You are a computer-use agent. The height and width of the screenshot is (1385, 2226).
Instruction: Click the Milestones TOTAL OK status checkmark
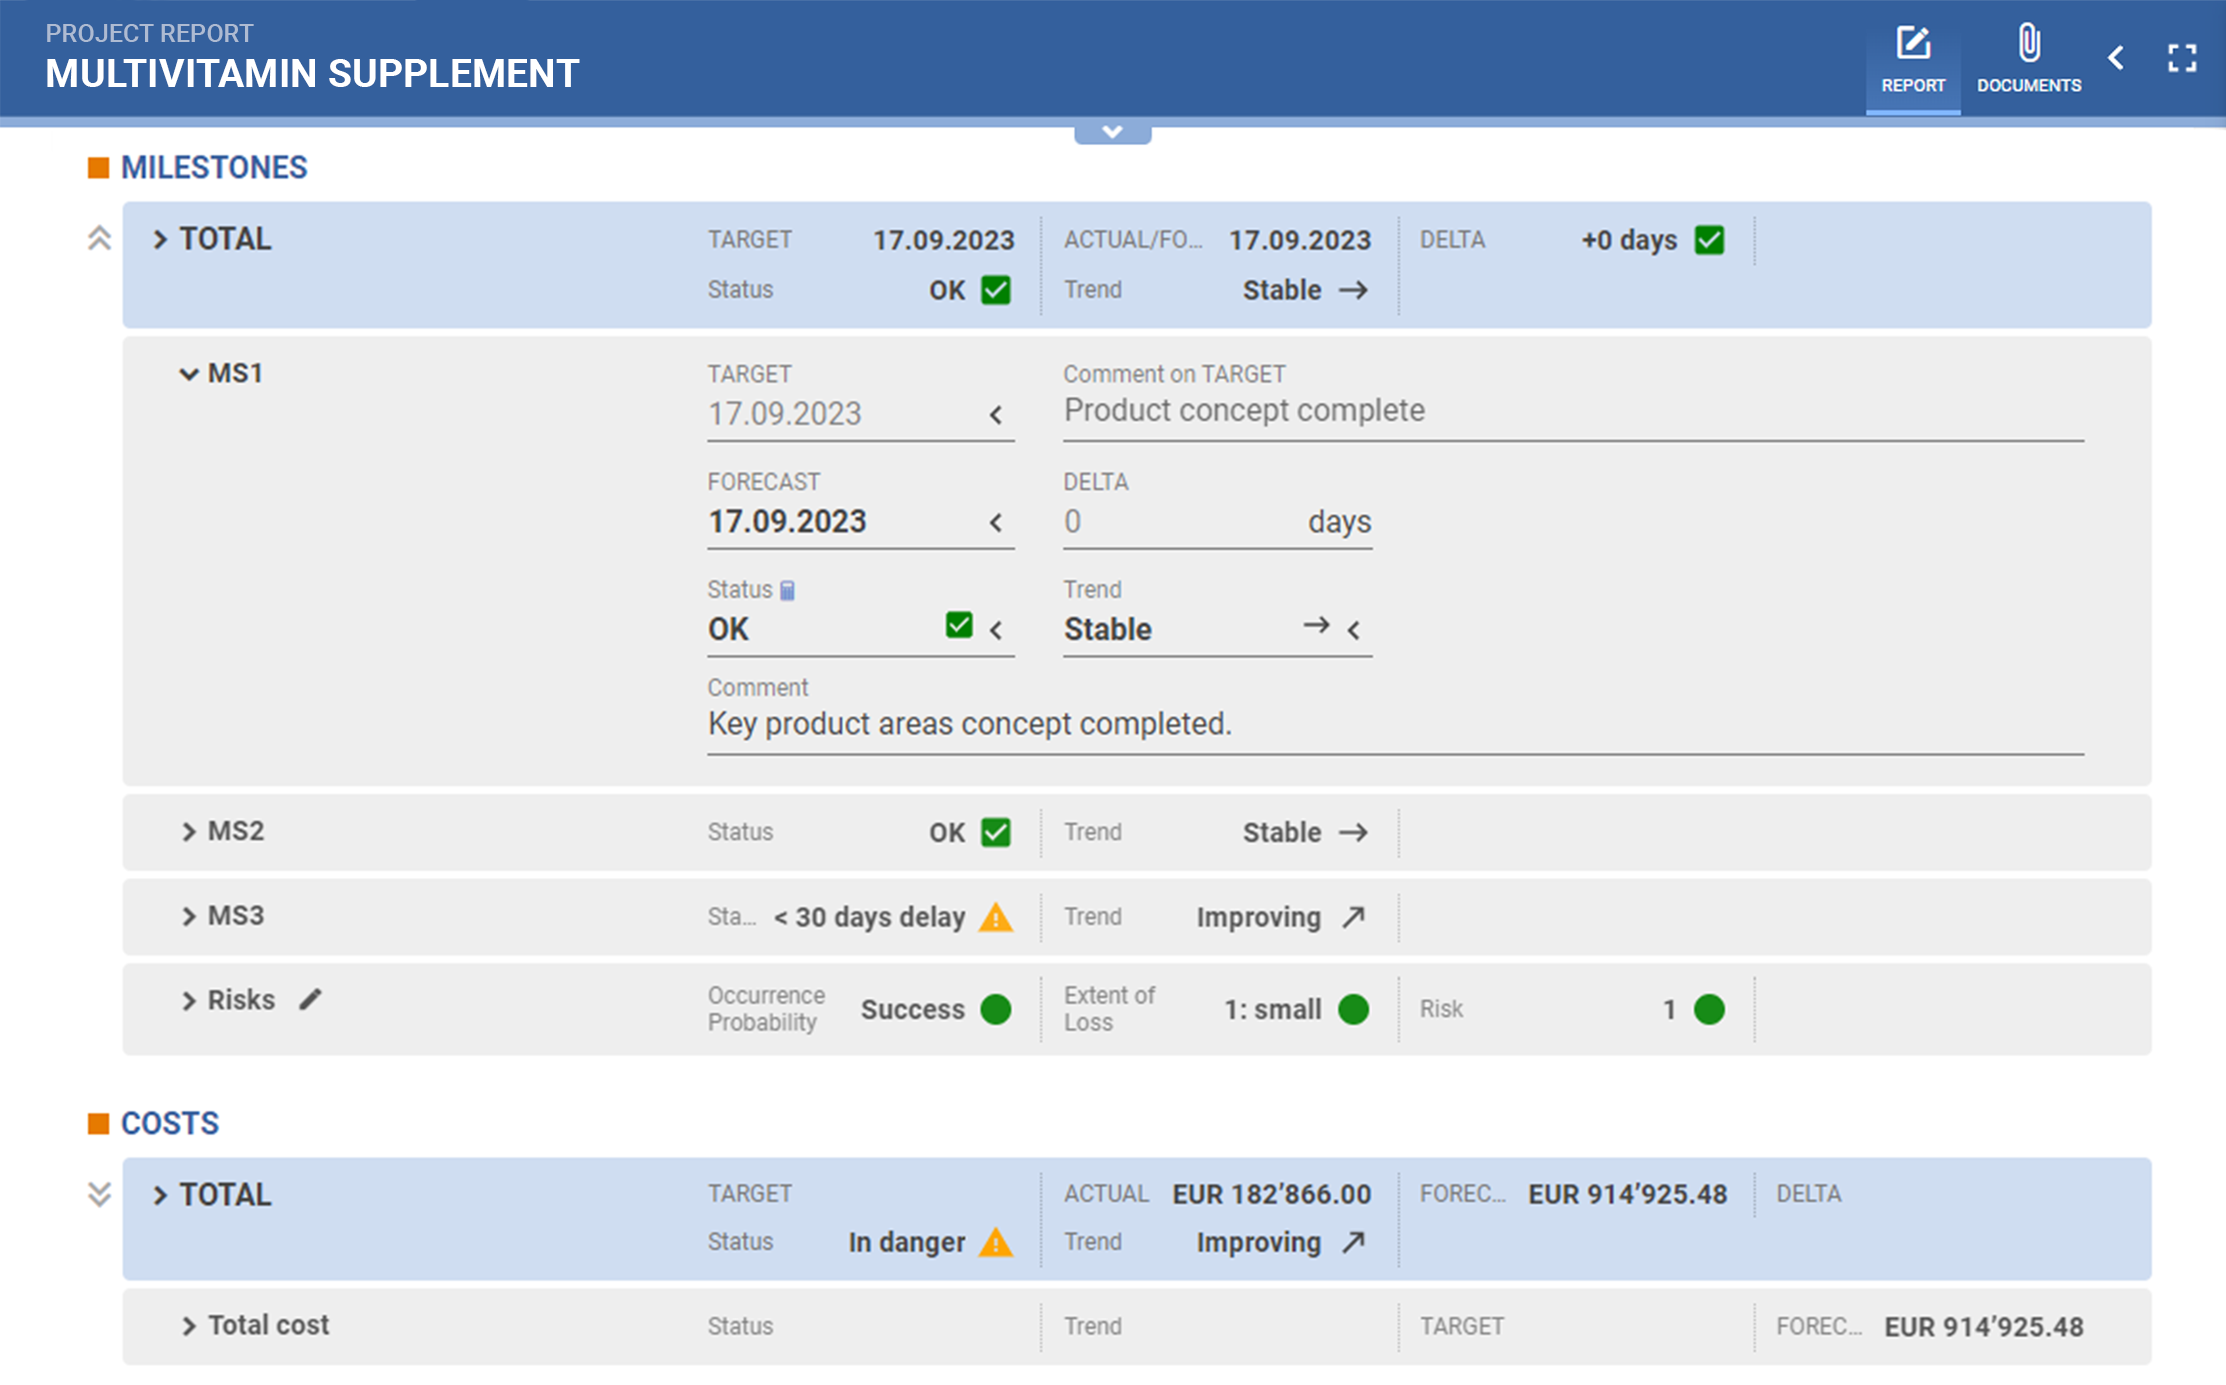click(x=996, y=290)
